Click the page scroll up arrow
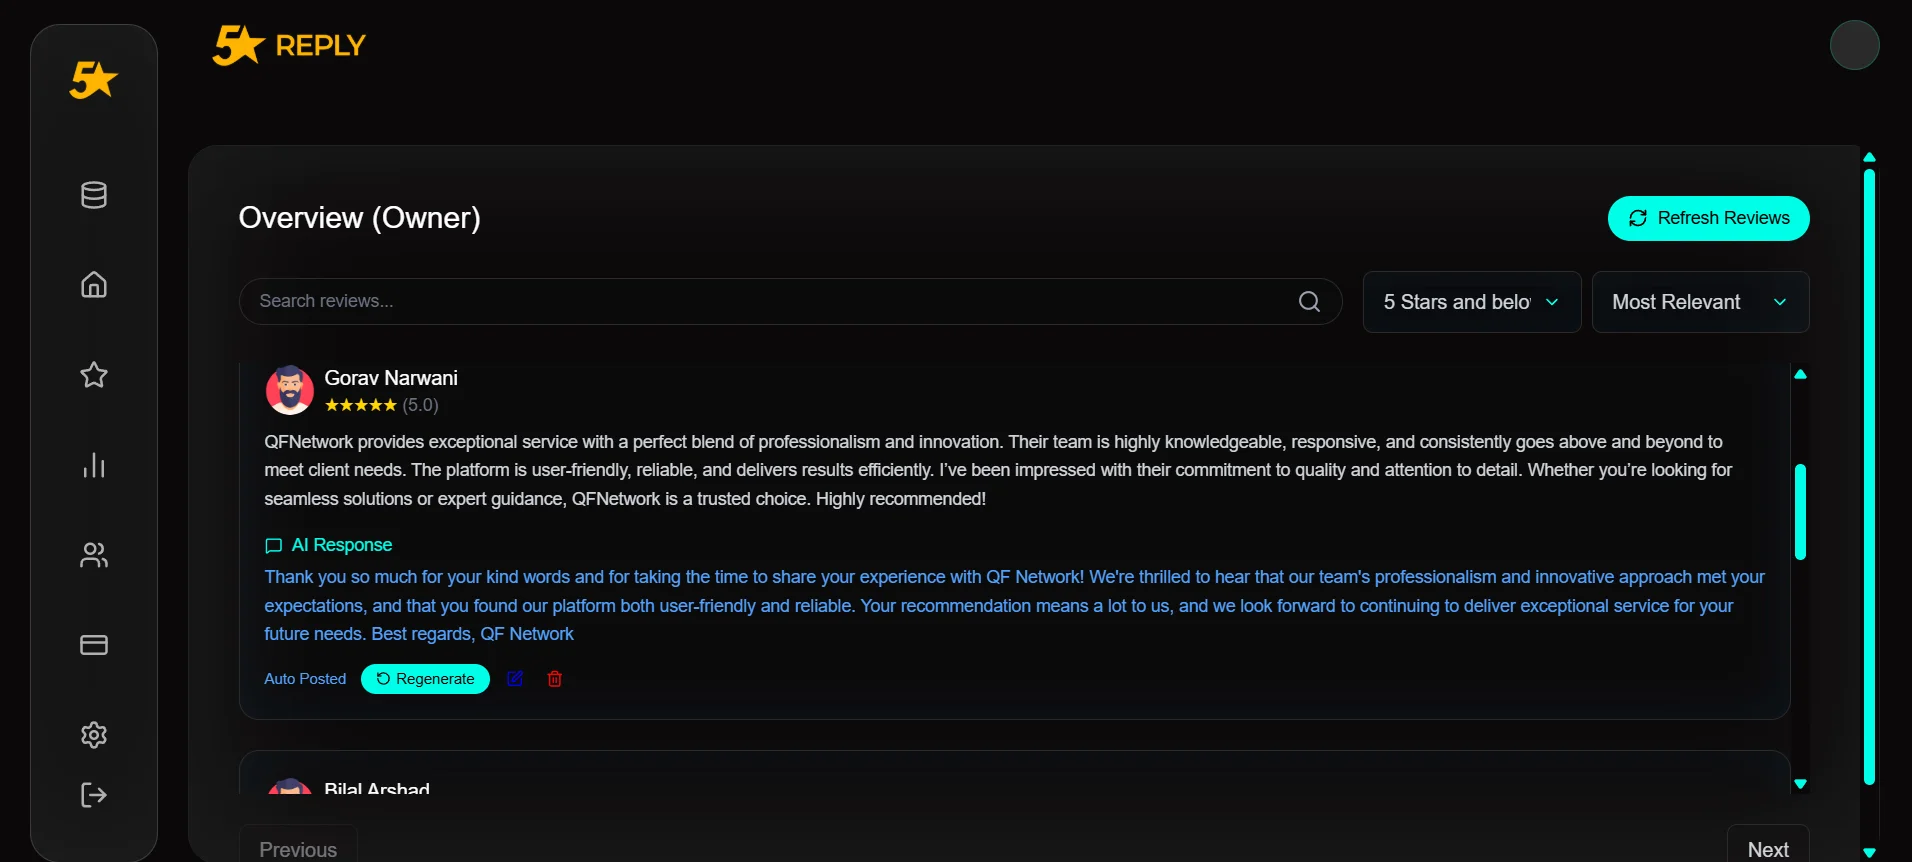Image resolution: width=1912 pixels, height=862 pixels. tap(1869, 157)
